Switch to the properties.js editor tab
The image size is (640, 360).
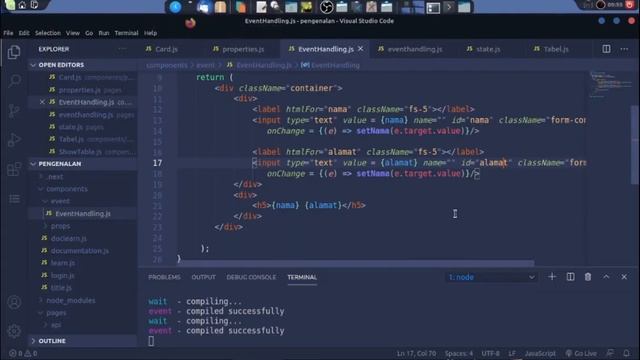pos(243,49)
